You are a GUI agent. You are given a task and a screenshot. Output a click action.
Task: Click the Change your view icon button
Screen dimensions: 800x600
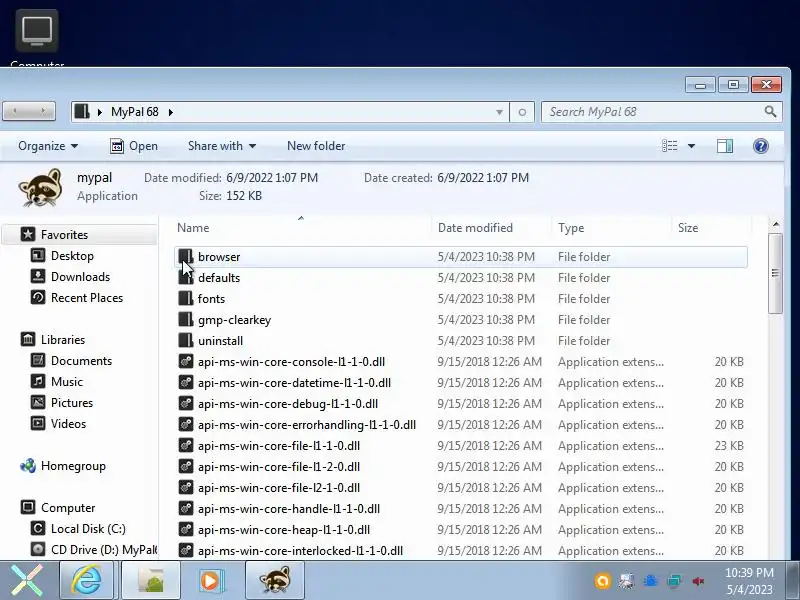[x=669, y=146]
